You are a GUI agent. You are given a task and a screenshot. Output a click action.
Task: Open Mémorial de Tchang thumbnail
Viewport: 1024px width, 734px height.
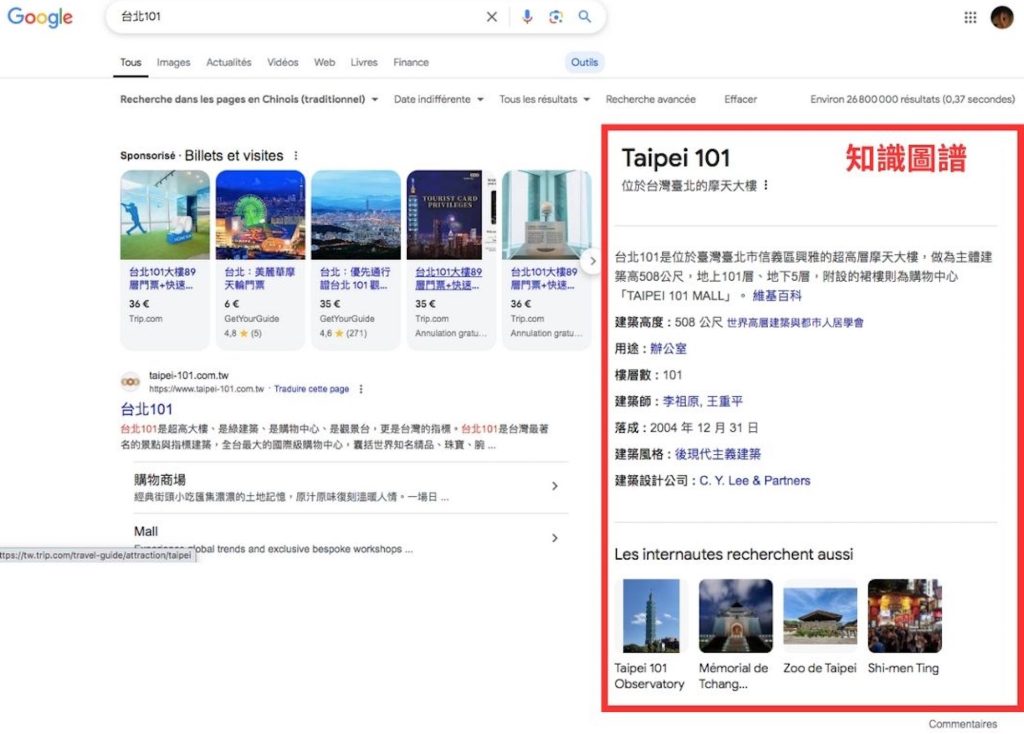point(735,616)
